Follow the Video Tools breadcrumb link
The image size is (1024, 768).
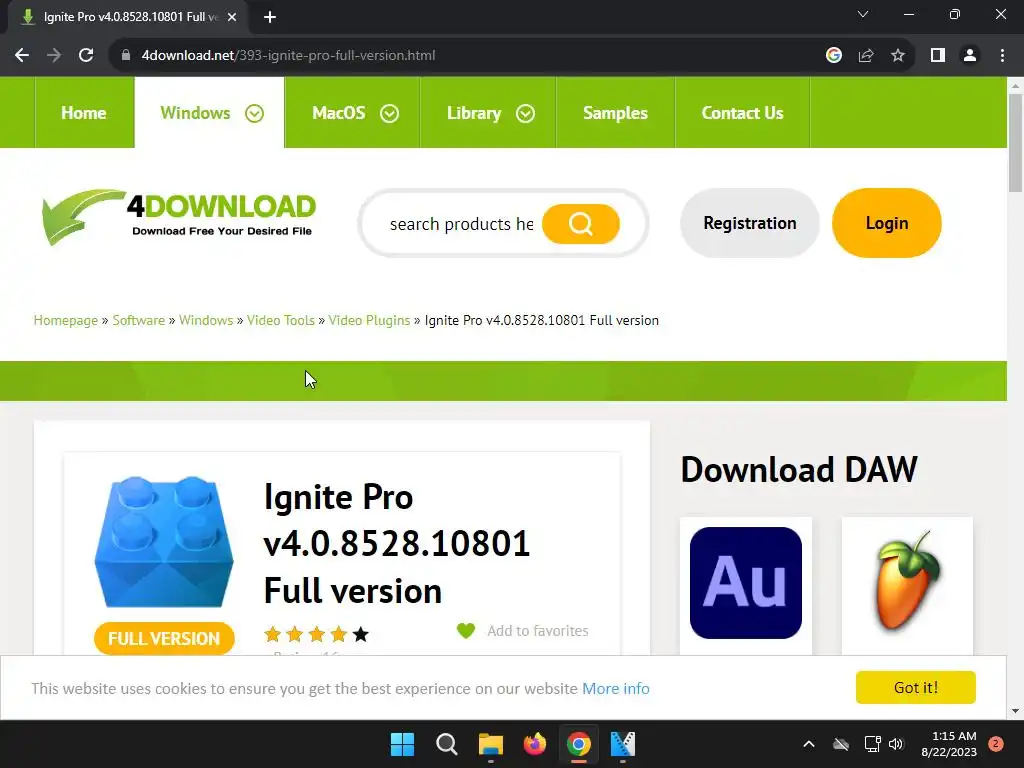click(281, 320)
